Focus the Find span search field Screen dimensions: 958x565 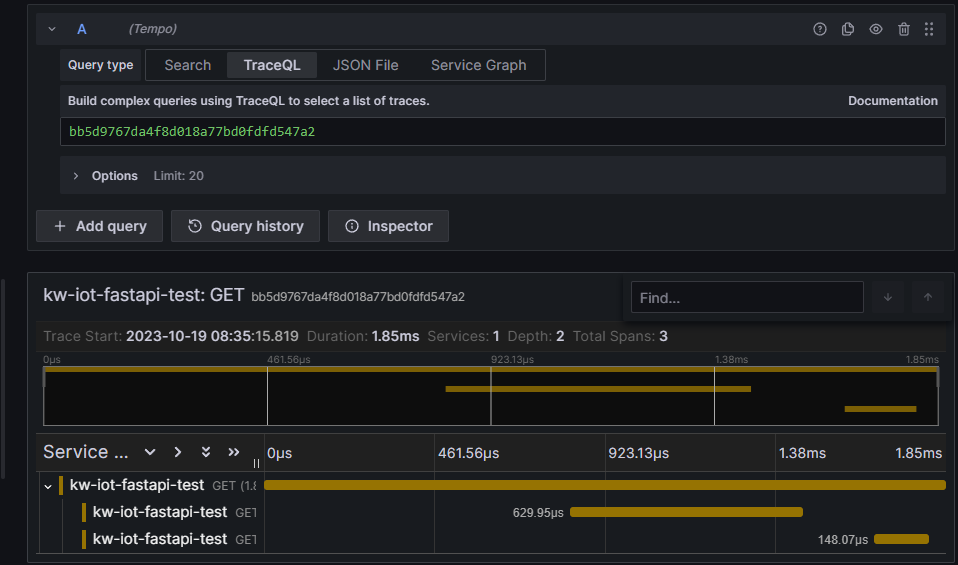pos(747,297)
